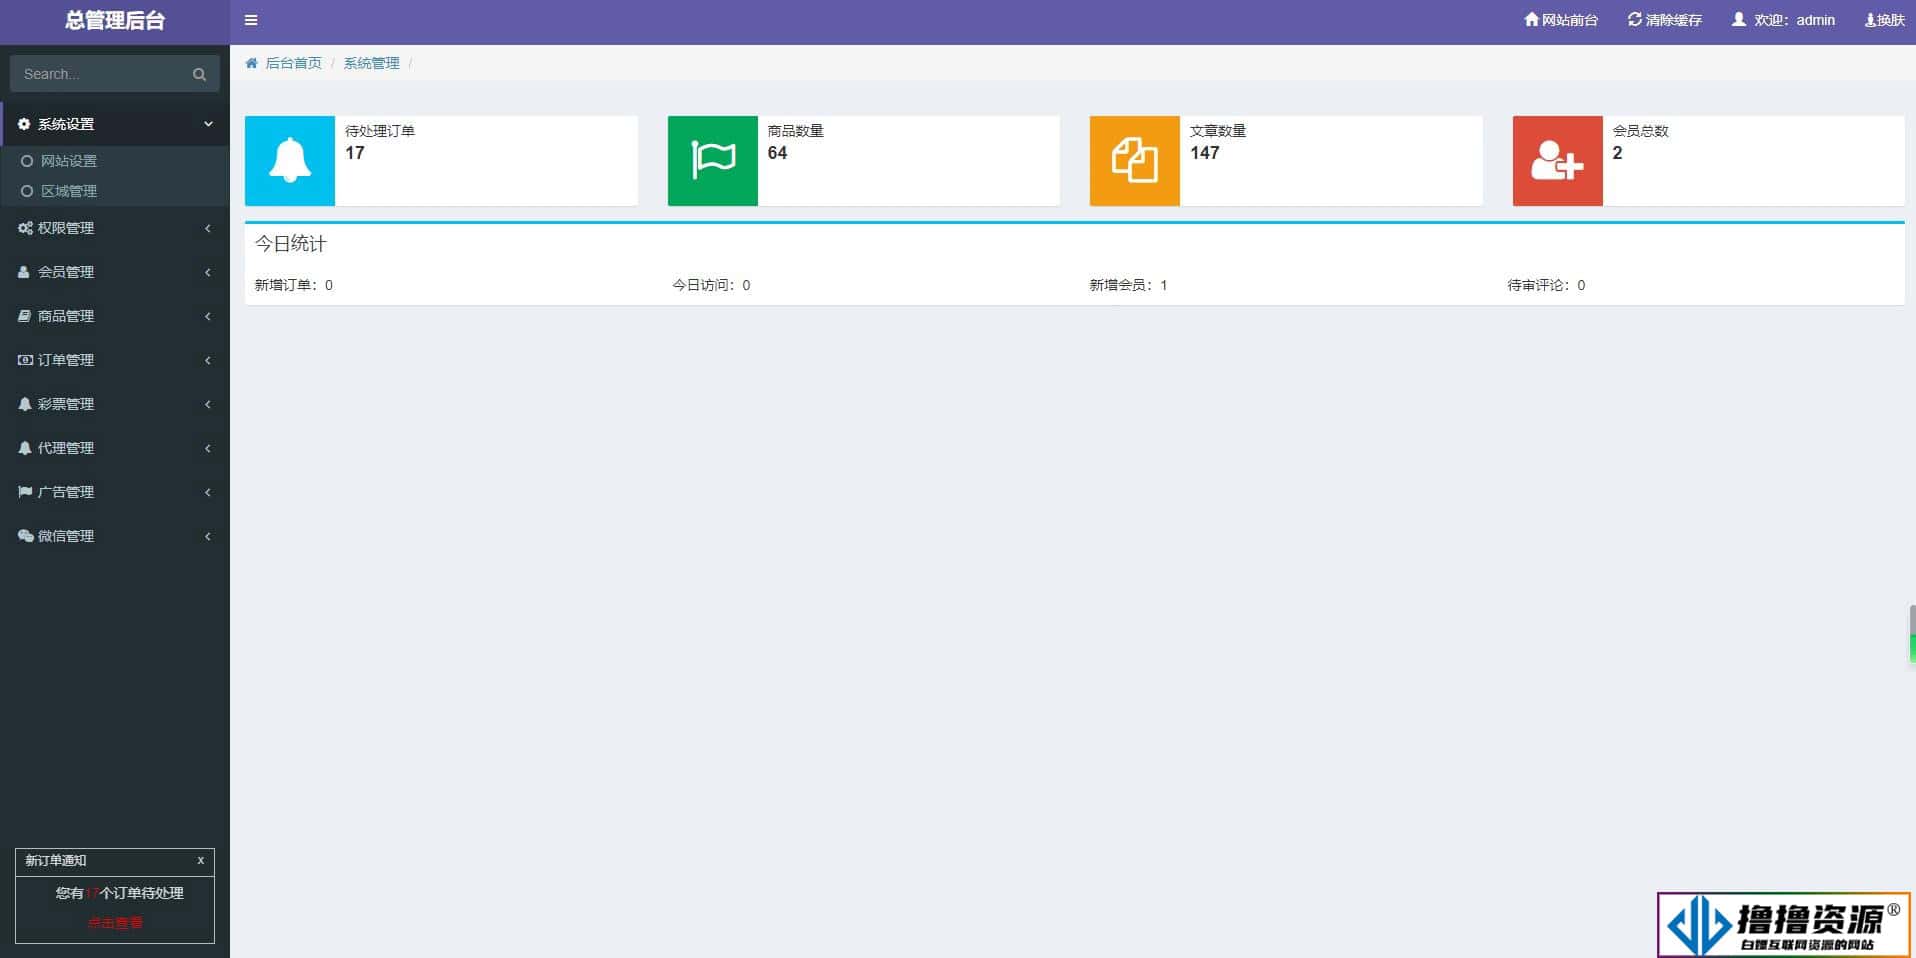Expand the 权限管理 chevron
Screen dimensions: 1916x958
[208, 228]
